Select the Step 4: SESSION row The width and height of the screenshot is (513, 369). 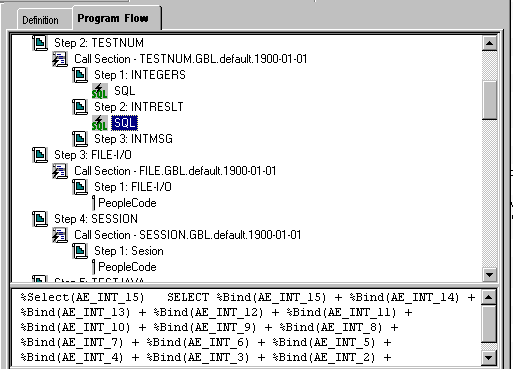(96, 219)
